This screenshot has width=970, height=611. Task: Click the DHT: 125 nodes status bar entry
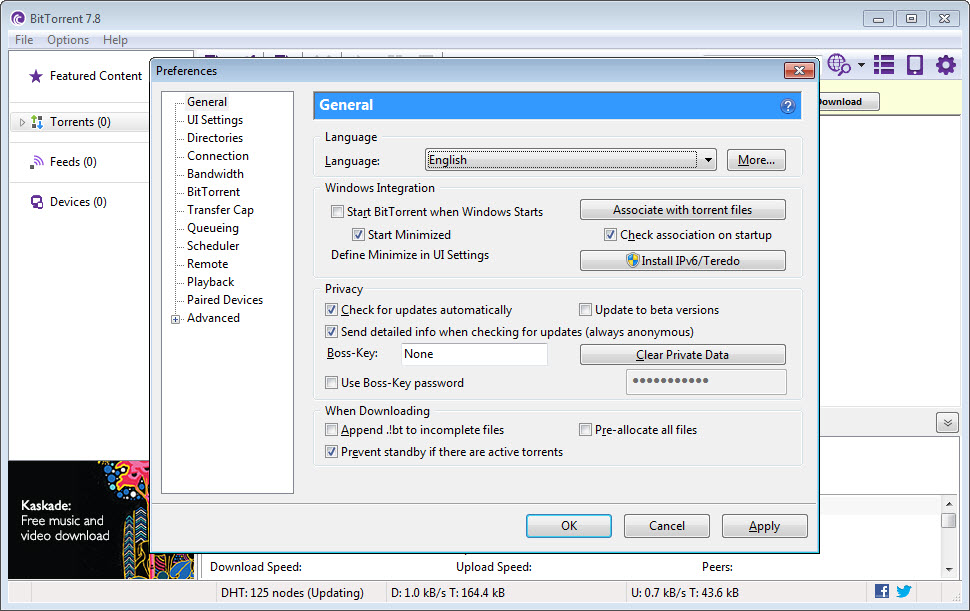292,592
